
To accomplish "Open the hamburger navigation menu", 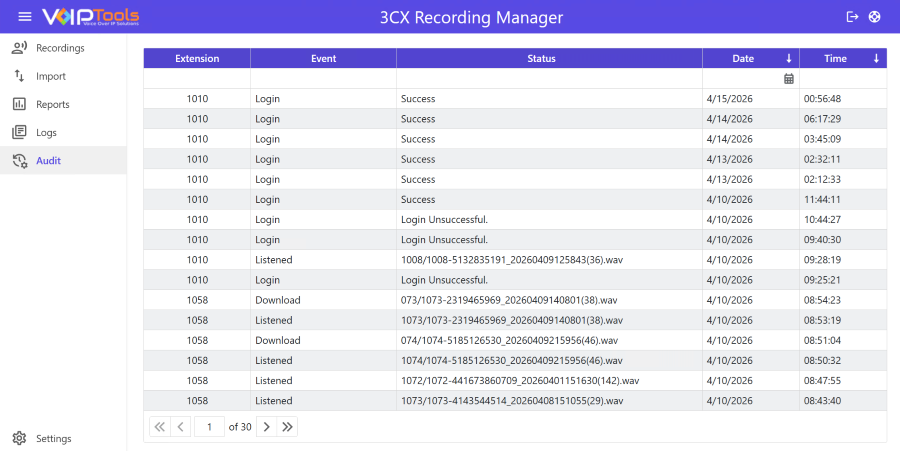I will [24, 17].
